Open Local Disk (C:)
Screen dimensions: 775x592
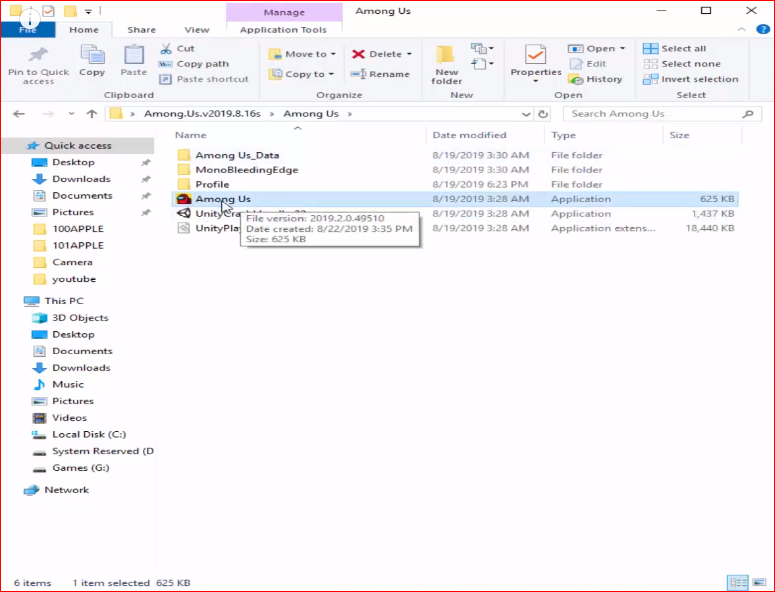click(89, 434)
